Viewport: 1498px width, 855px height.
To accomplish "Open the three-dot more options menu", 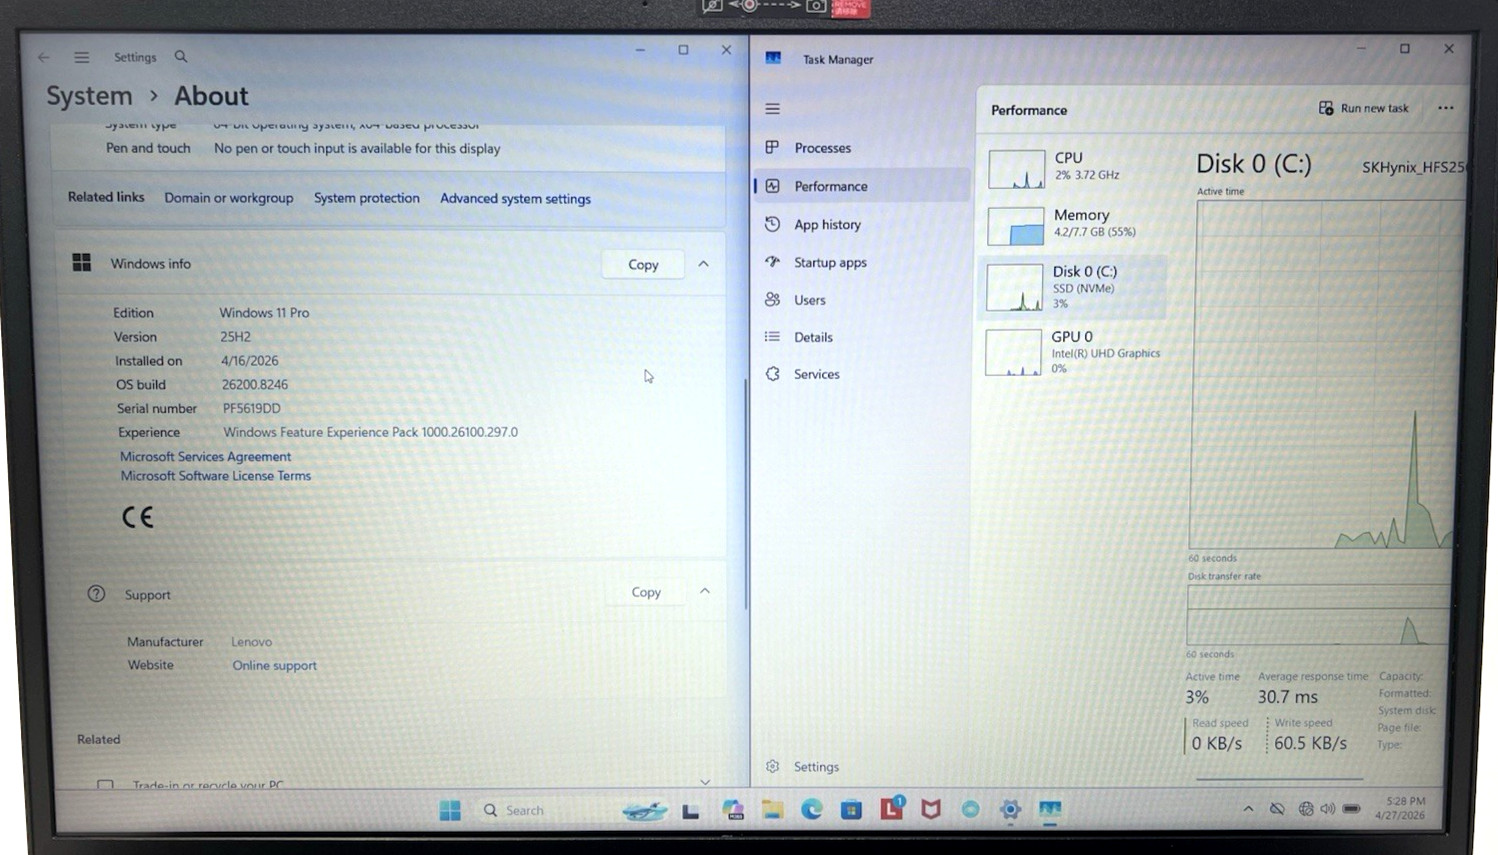I will (x=1445, y=108).
